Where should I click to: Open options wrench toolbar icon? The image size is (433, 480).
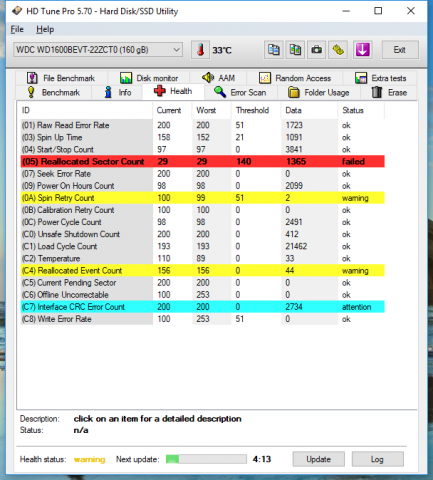pos(338,50)
